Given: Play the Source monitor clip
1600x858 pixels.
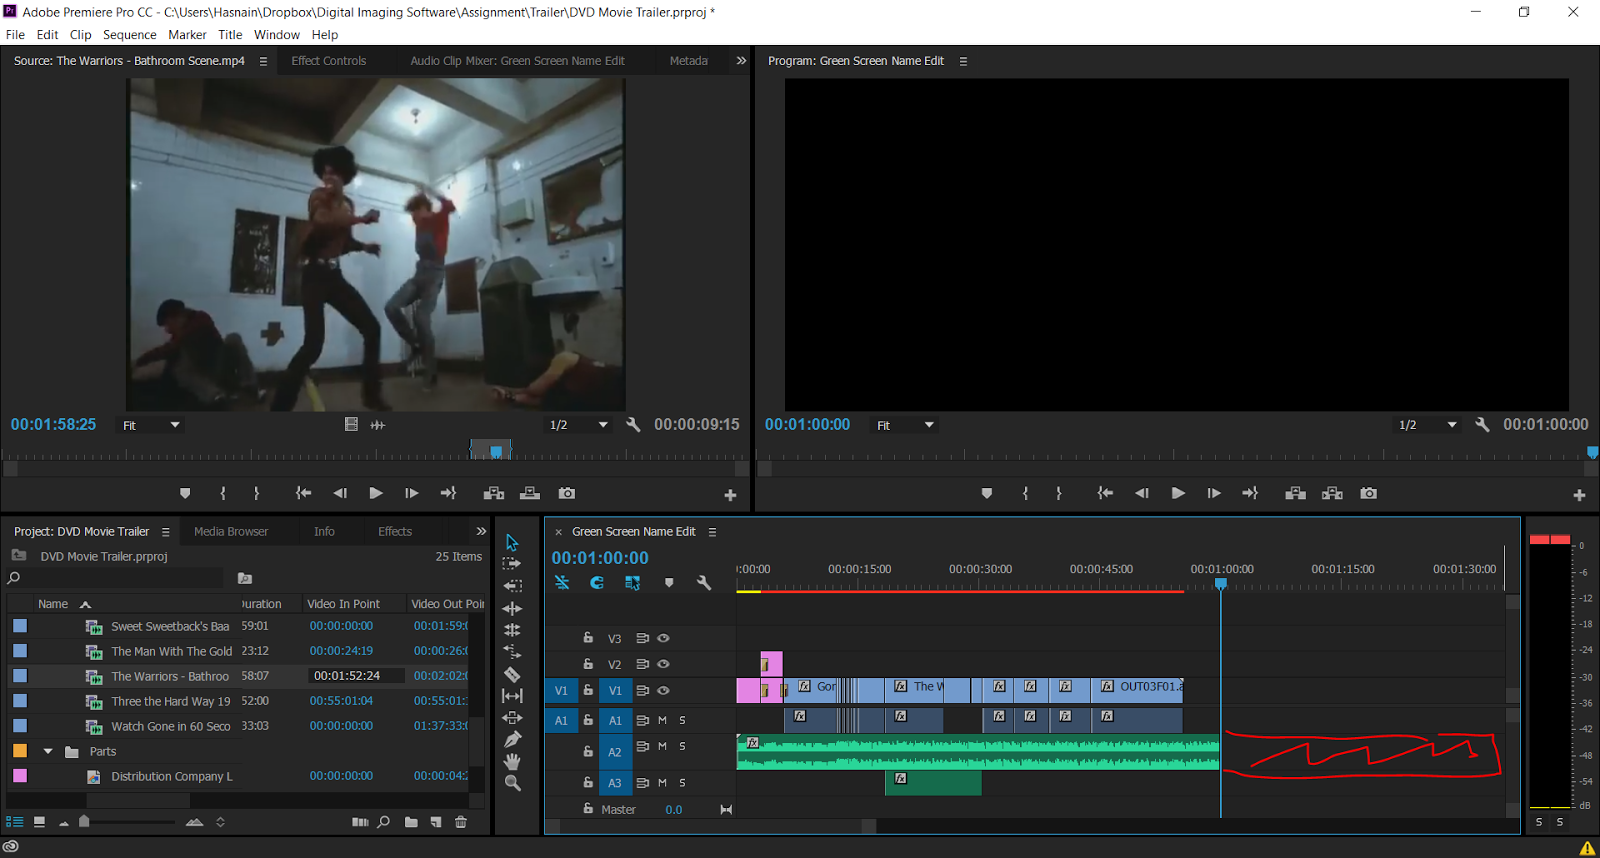Looking at the screenshot, I should (376, 493).
